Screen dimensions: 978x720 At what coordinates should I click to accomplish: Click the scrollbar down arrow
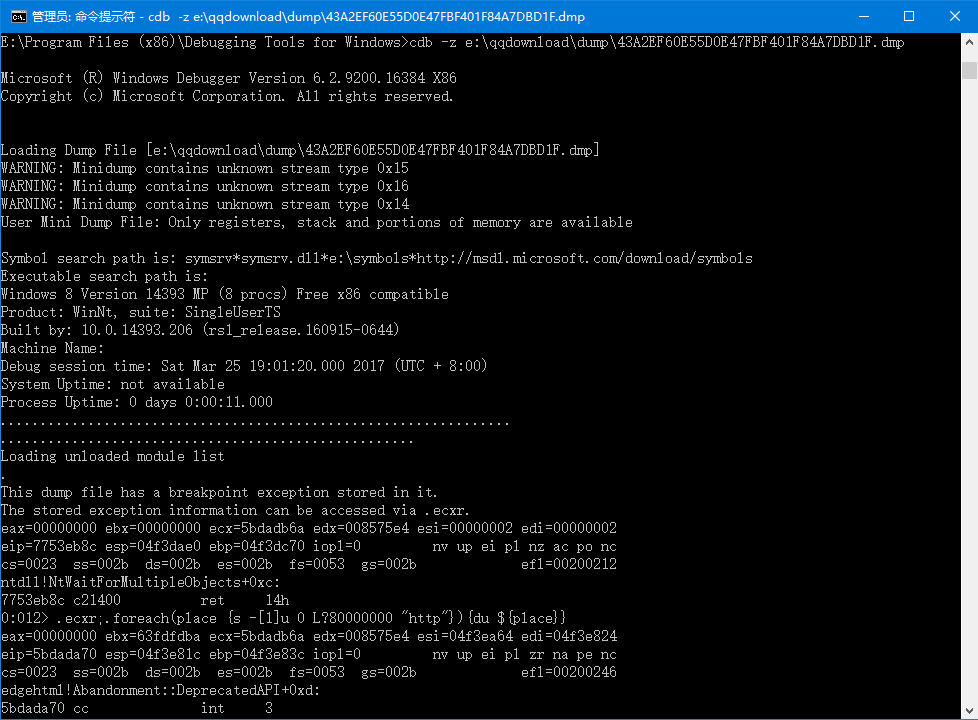(x=969, y=711)
